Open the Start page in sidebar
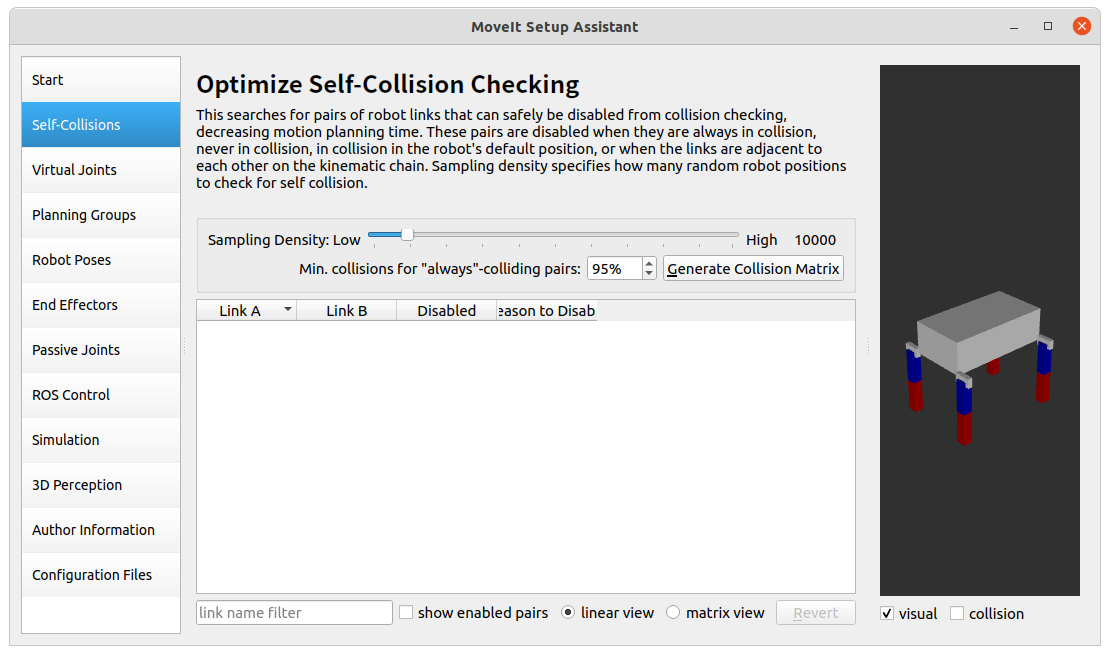 click(x=101, y=80)
